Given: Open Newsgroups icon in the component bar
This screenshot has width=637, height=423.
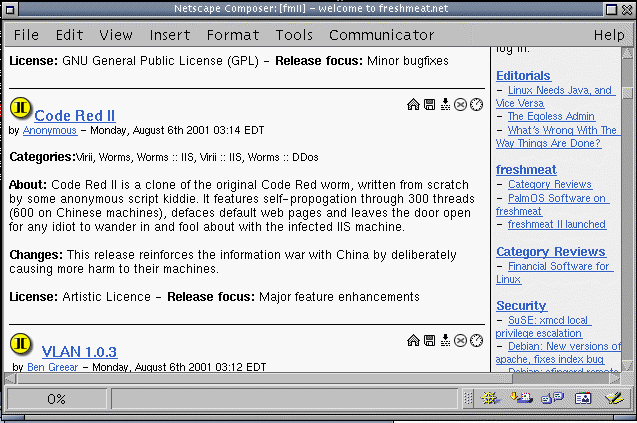Looking at the screenshot, I should point(552,398).
